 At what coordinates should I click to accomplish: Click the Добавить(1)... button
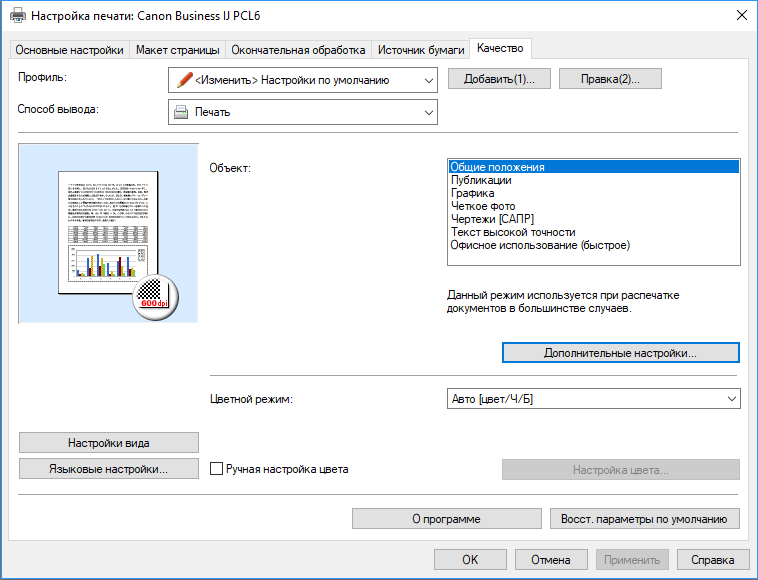click(x=499, y=79)
